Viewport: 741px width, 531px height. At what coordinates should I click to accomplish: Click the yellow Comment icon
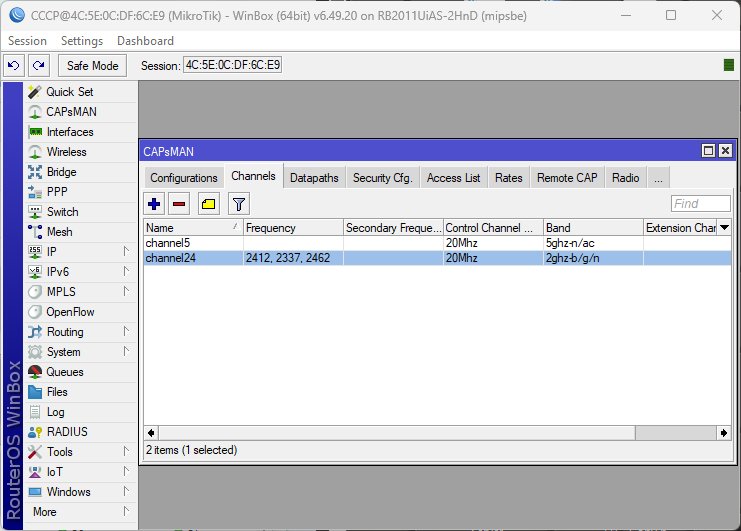click(208, 204)
